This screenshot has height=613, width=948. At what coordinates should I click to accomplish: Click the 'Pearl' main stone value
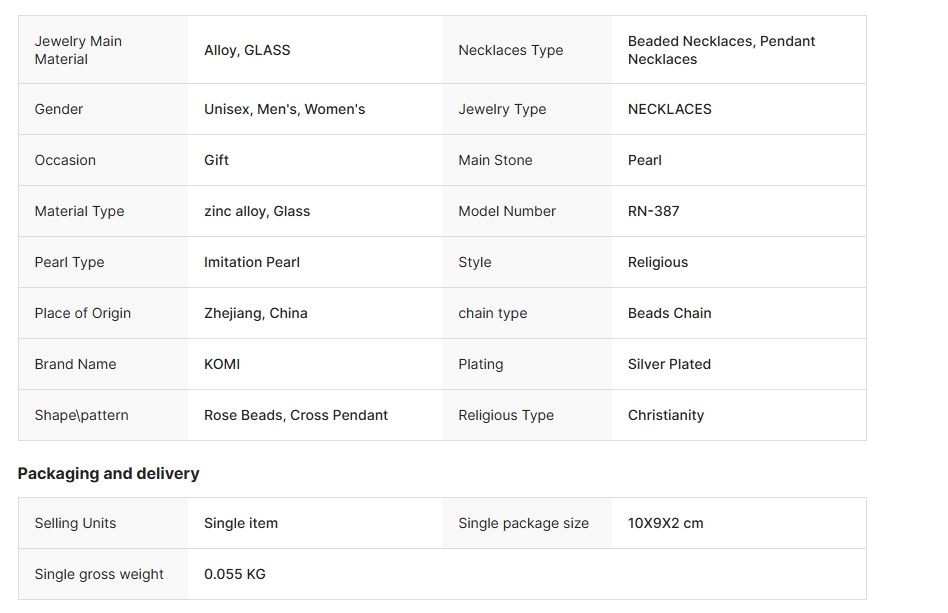point(644,160)
